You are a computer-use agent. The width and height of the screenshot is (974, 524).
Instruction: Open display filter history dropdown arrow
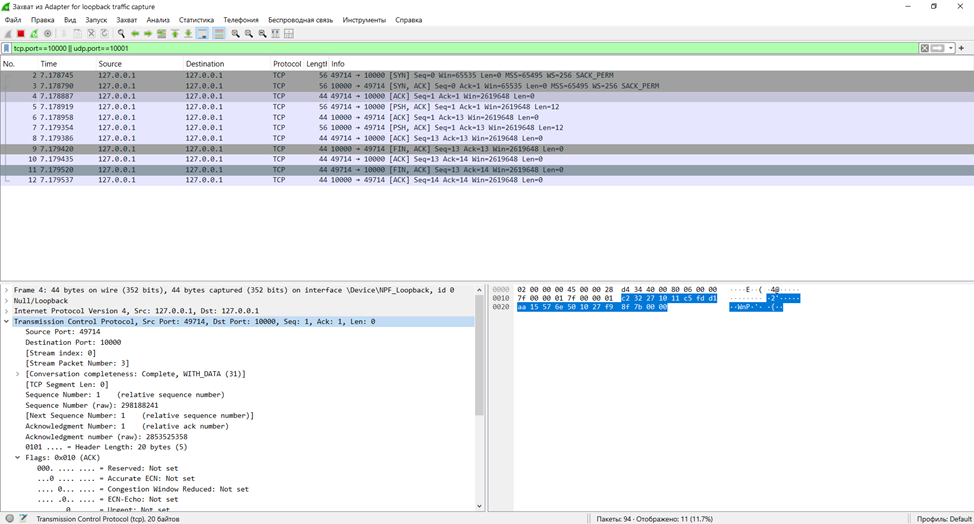pos(950,48)
